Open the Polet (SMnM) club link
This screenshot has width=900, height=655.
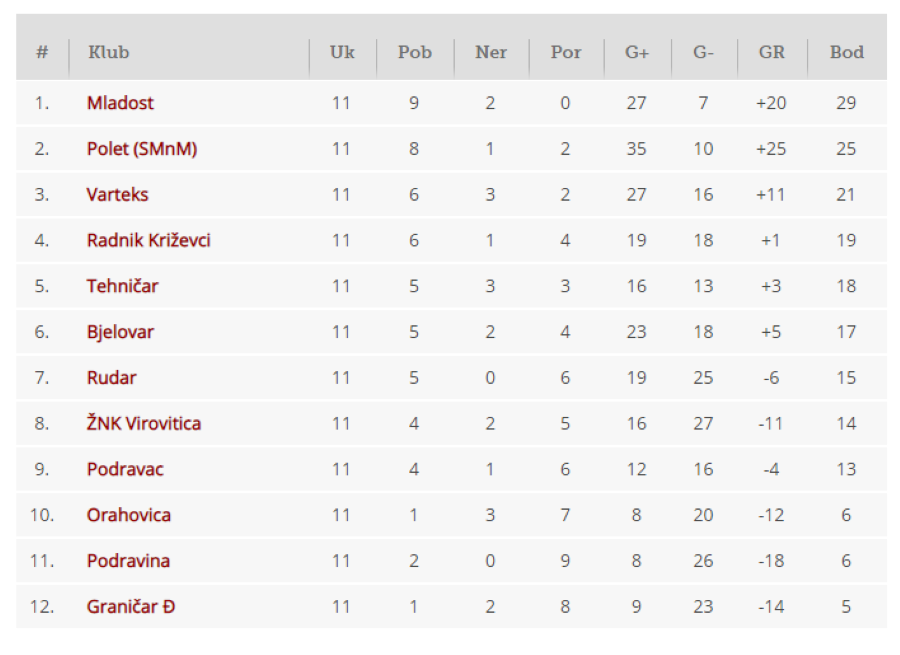[142, 149]
